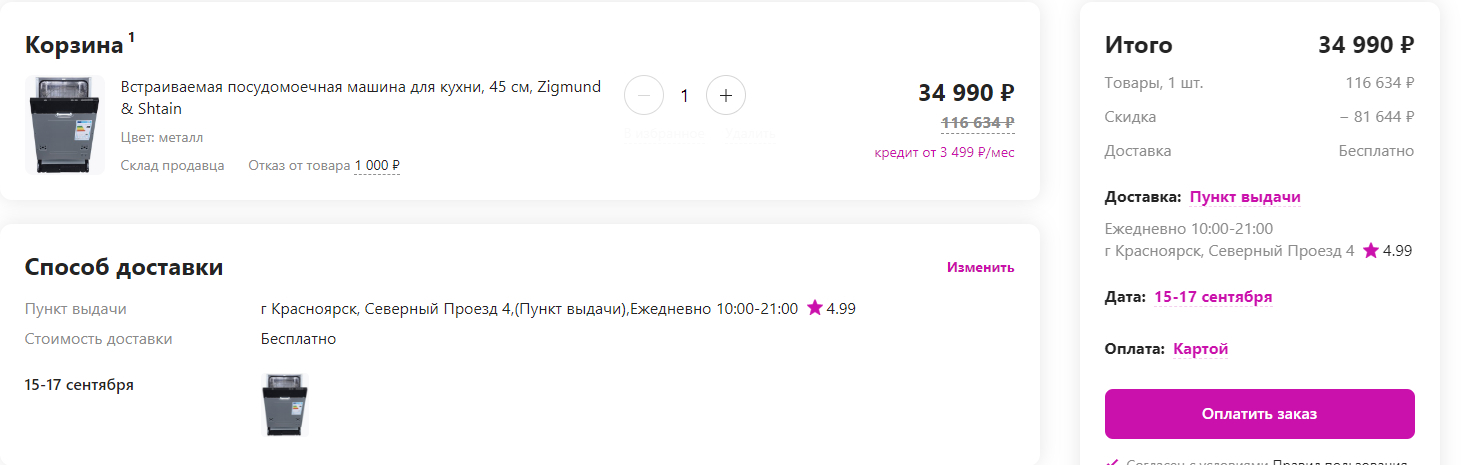Open the delivery date dishwasher thumbnail
The width and height of the screenshot is (1466, 465).
(x=285, y=405)
